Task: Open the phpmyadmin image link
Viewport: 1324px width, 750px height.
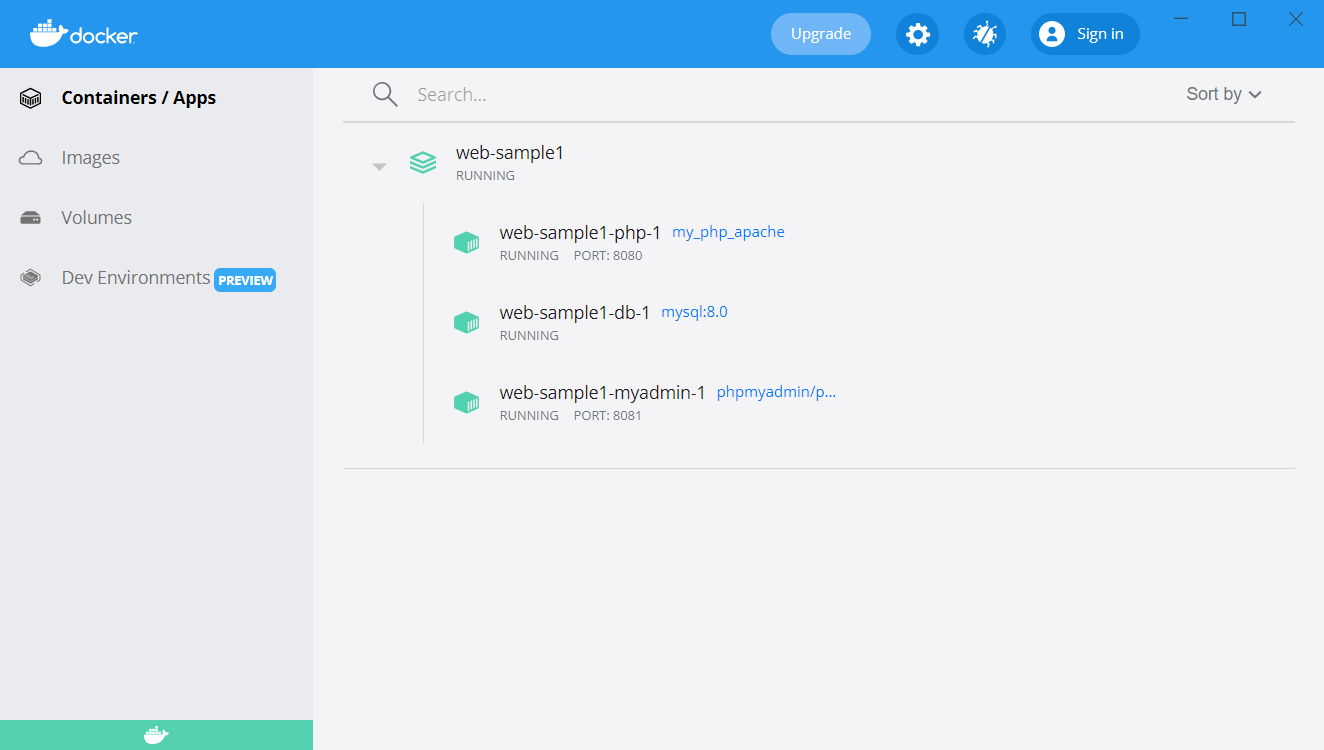Action: [776, 392]
